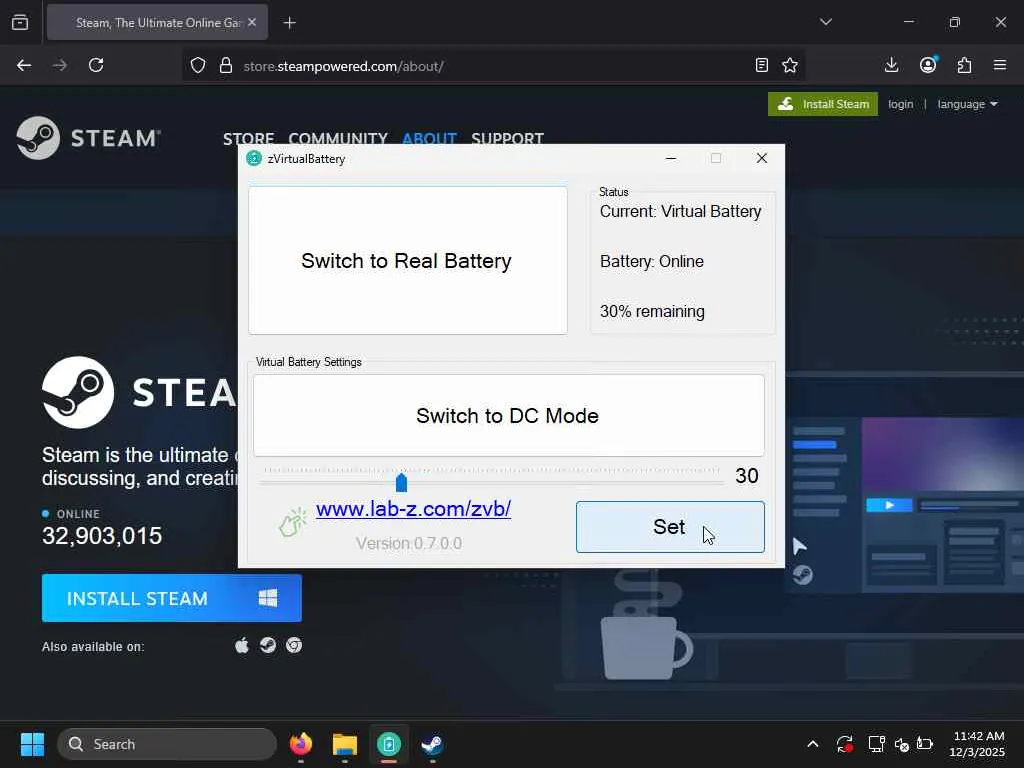
Task: Click the Steam logo in page header
Action: click(88, 138)
